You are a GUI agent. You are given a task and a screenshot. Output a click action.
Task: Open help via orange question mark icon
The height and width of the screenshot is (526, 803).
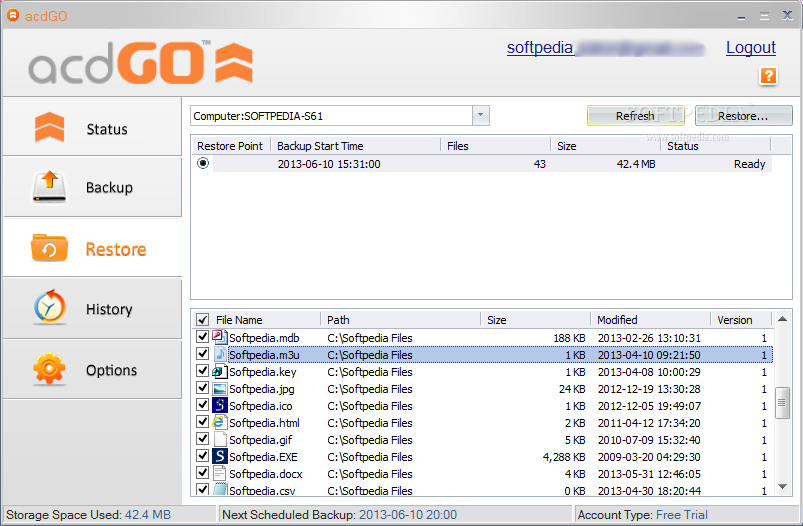click(x=768, y=76)
